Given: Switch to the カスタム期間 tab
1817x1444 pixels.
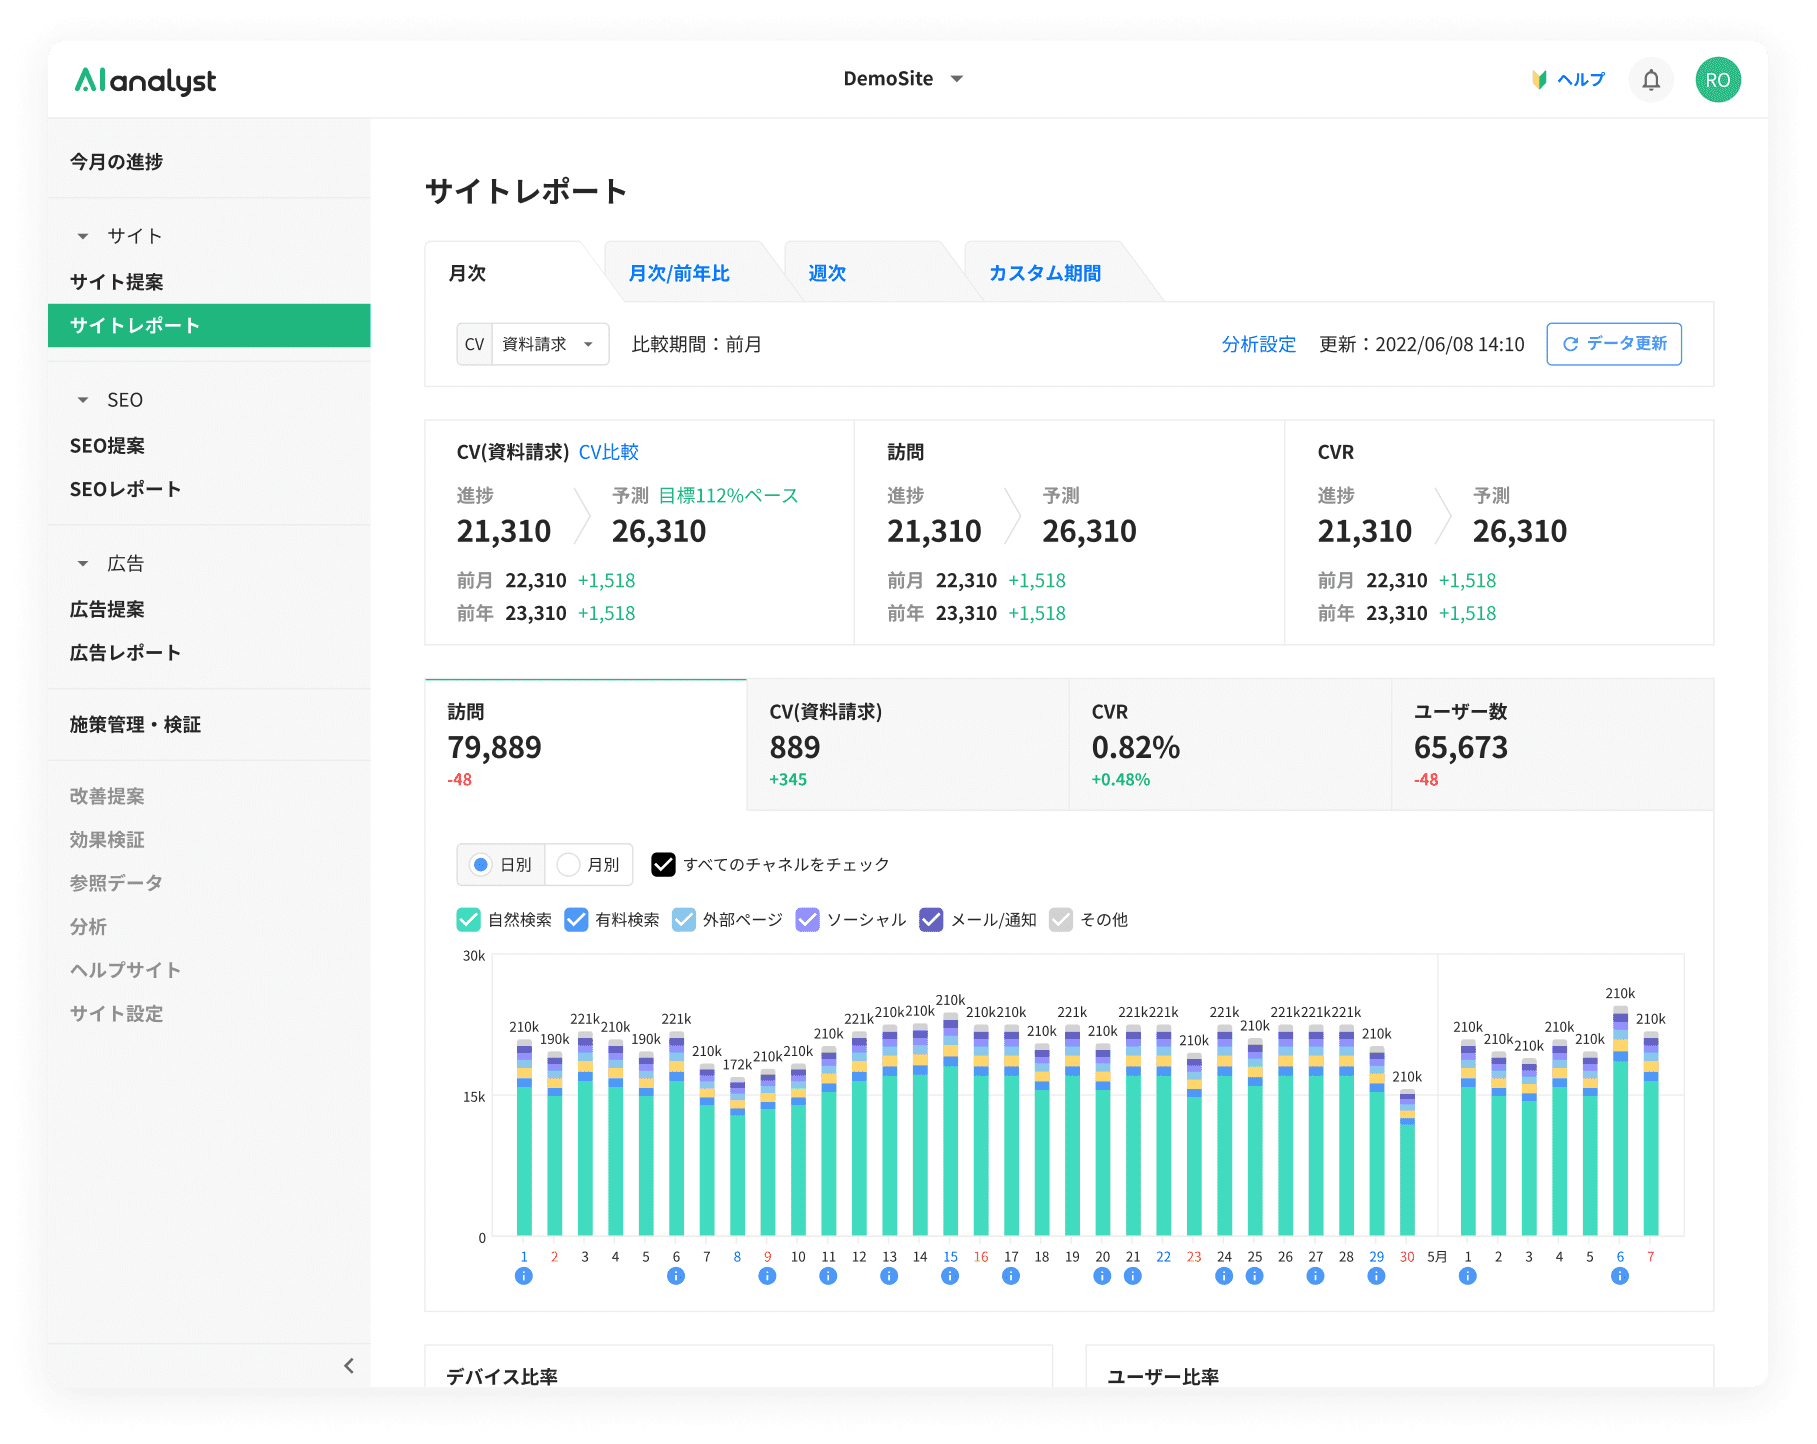Looking at the screenshot, I should (1044, 273).
